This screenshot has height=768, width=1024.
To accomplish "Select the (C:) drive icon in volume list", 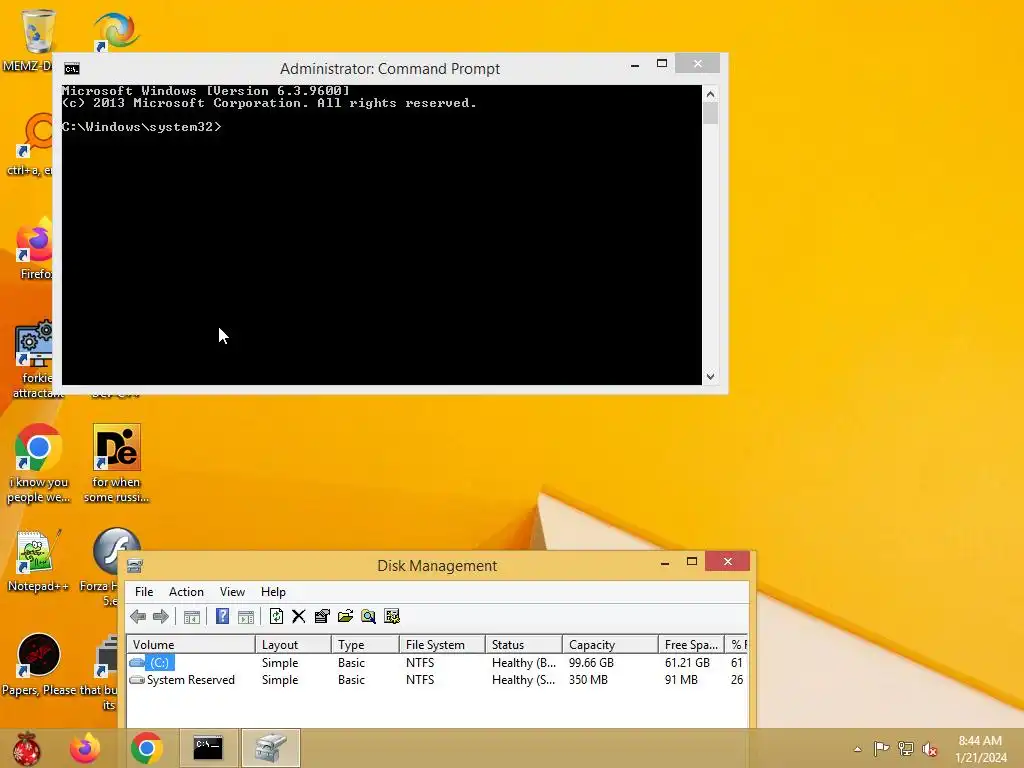I will point(137,662).
